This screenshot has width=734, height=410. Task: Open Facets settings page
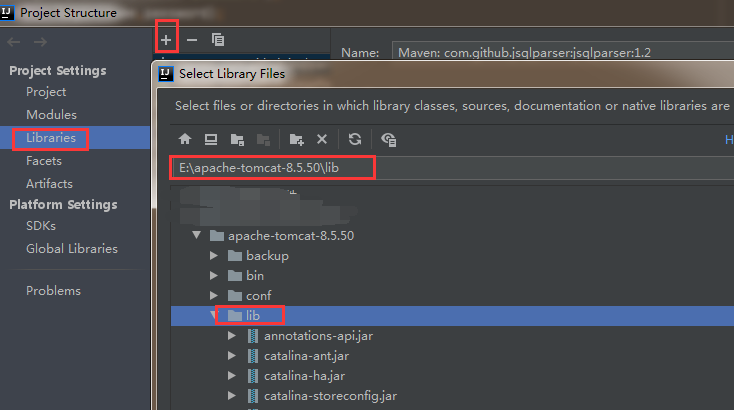44,161
